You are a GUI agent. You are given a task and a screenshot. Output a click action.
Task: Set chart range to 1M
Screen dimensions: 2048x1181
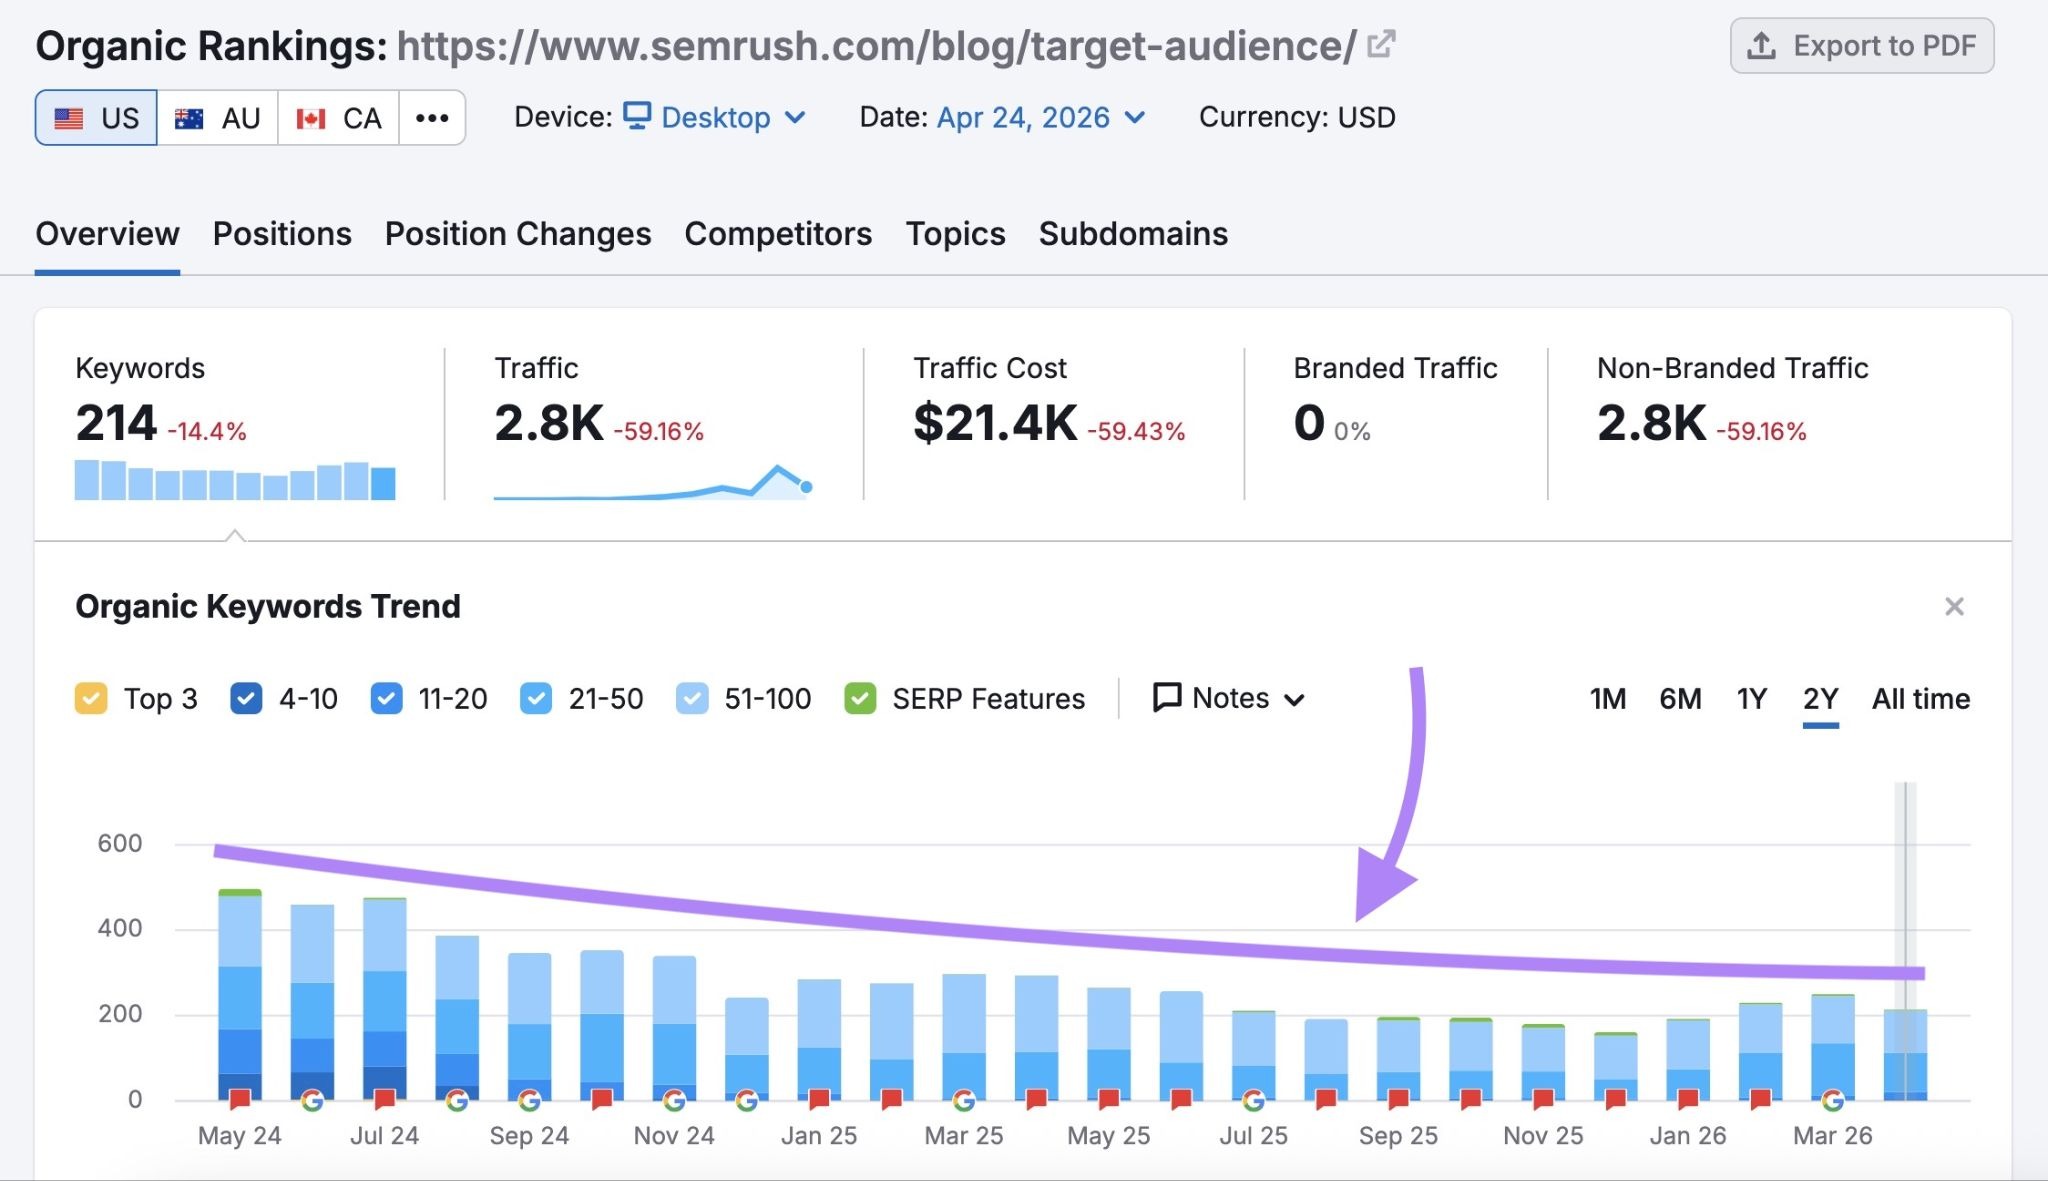(x=1608, y=699)
